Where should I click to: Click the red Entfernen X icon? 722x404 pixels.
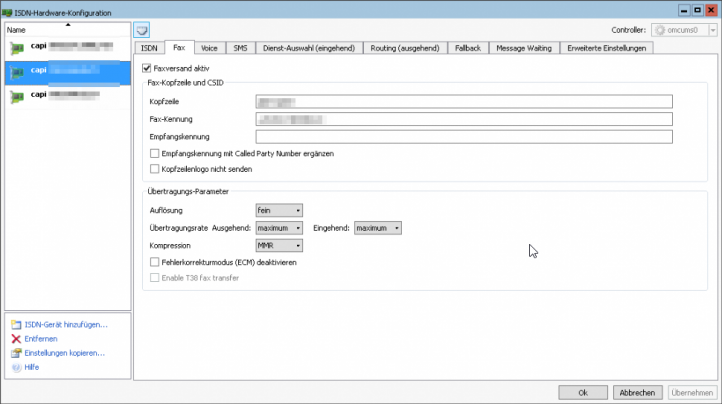(15, 339)
